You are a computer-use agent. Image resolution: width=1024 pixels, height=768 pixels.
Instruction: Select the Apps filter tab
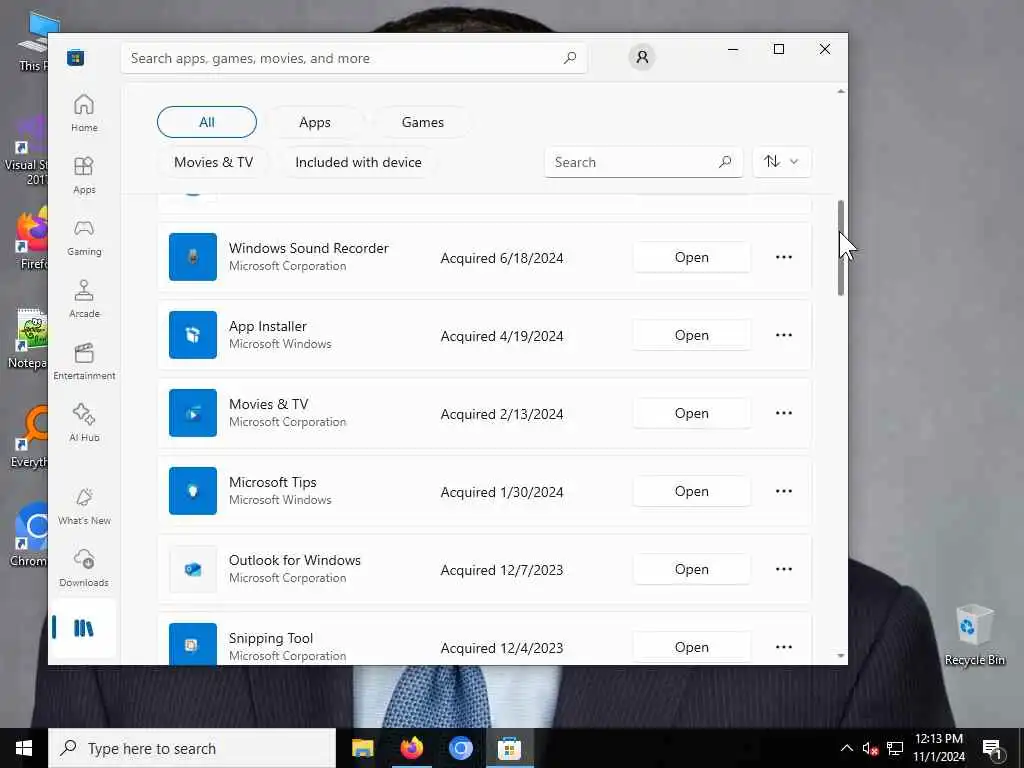pos(315,122)
